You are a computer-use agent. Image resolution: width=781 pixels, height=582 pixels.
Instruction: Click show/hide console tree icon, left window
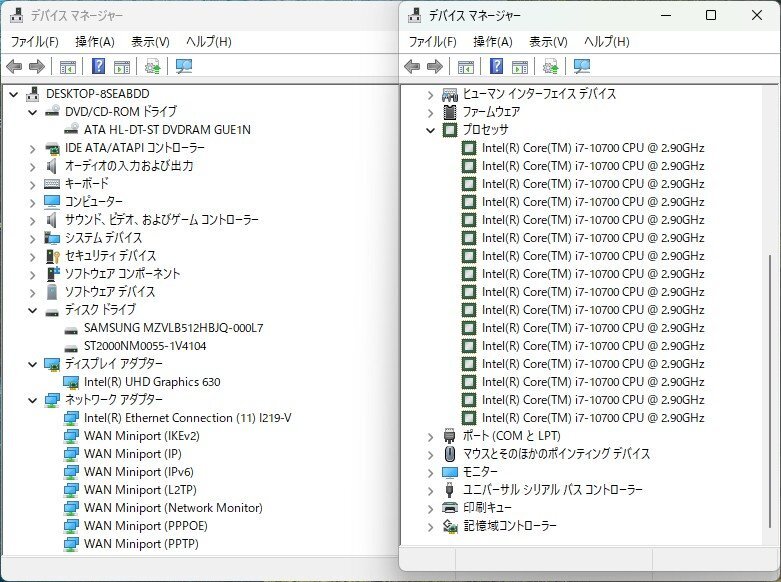coord(68,67)
